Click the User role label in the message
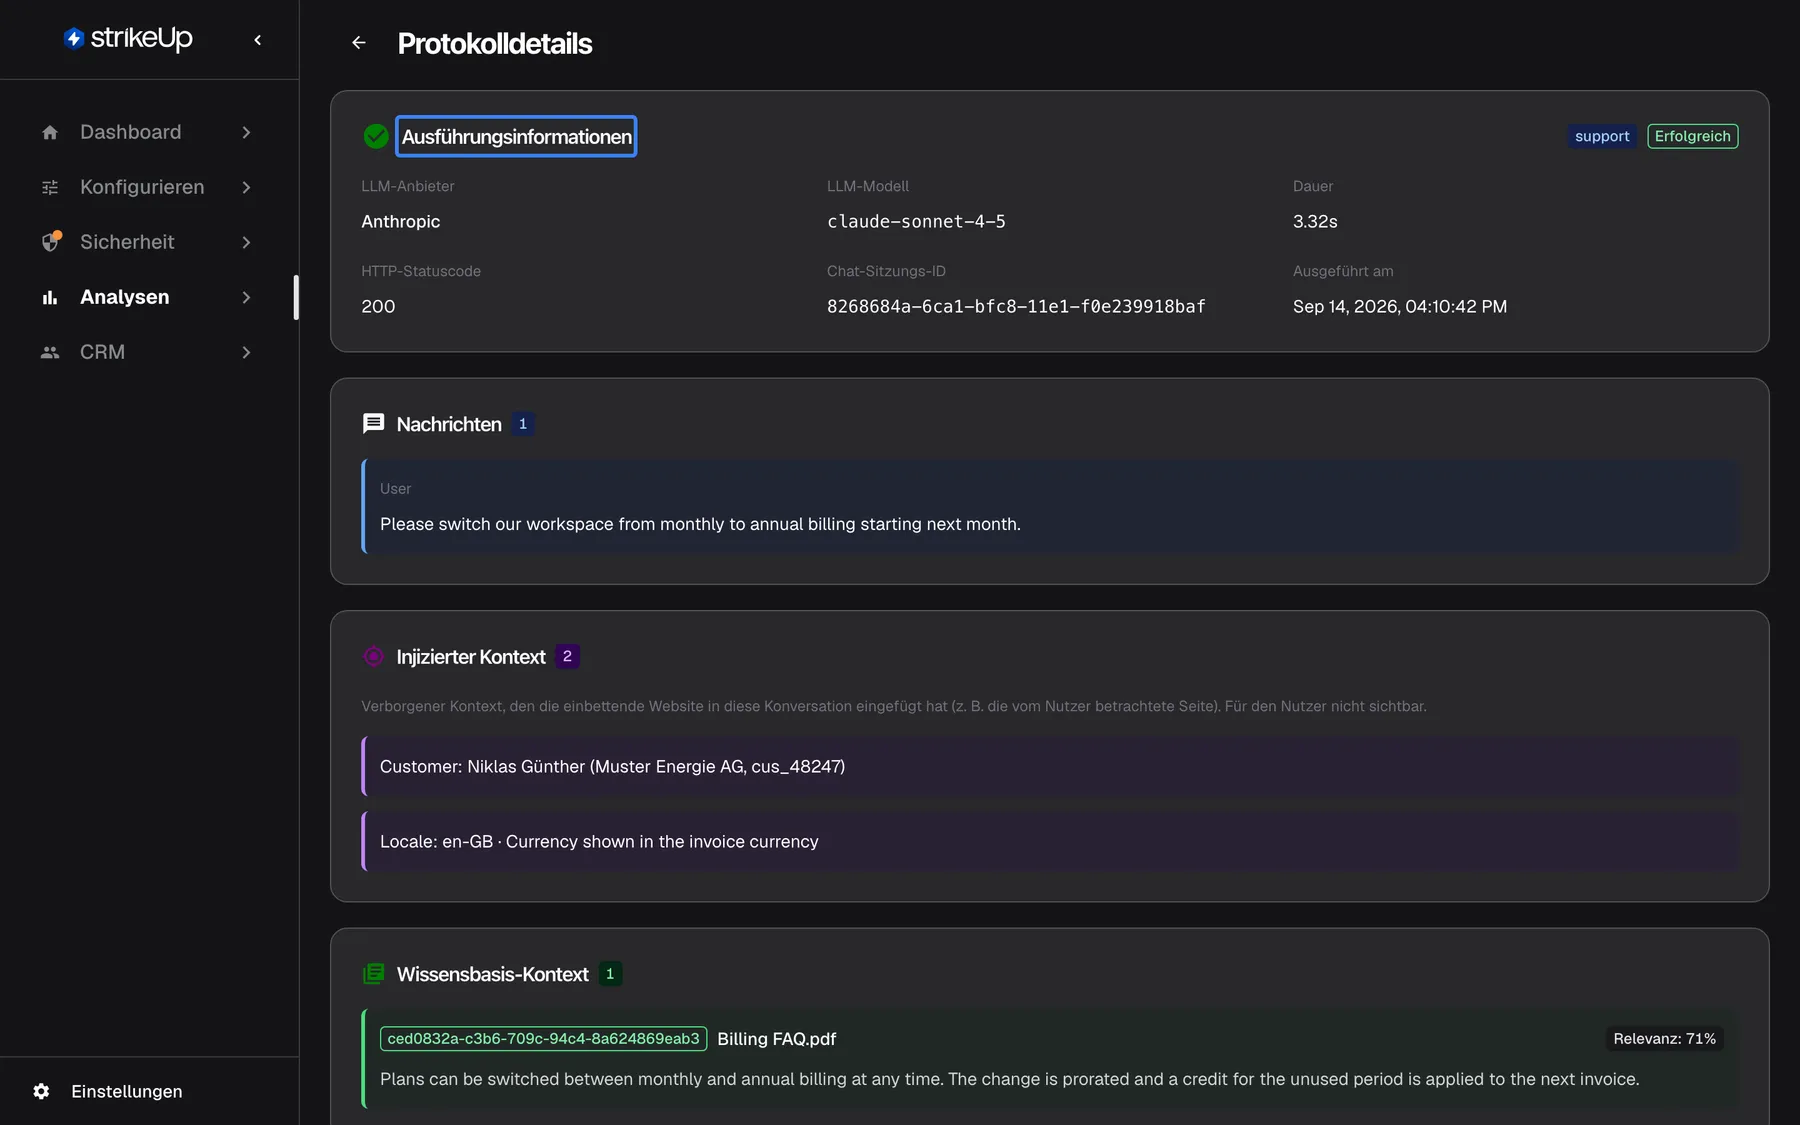The height and width of the screenshot is (1125, 1800). 395,488
